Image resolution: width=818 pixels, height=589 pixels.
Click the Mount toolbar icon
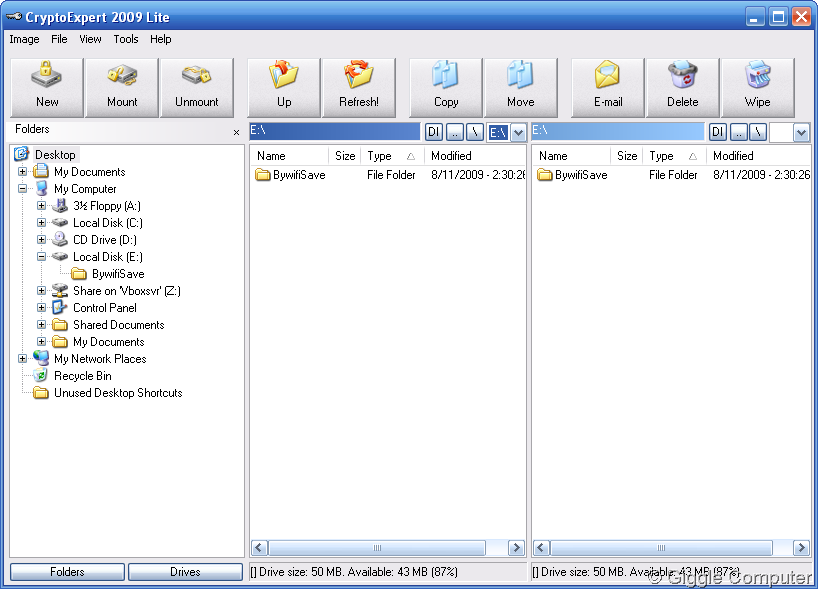tap(122, 87)
